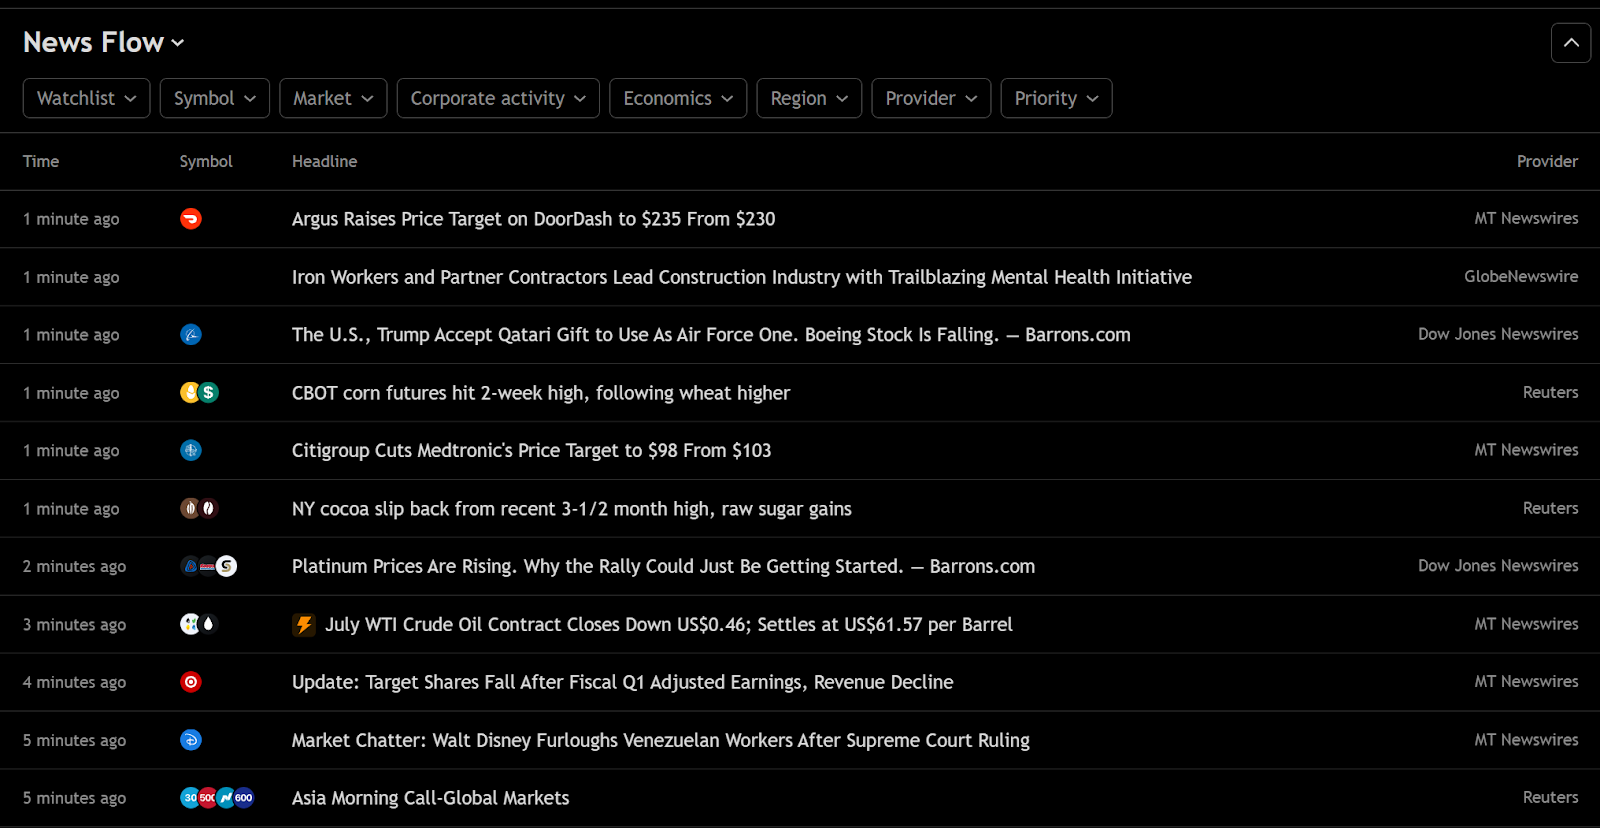Open Iron Workers Mental Health Initiative headline
This screenshot has width=1600, height=828.
tap(742, 277)
